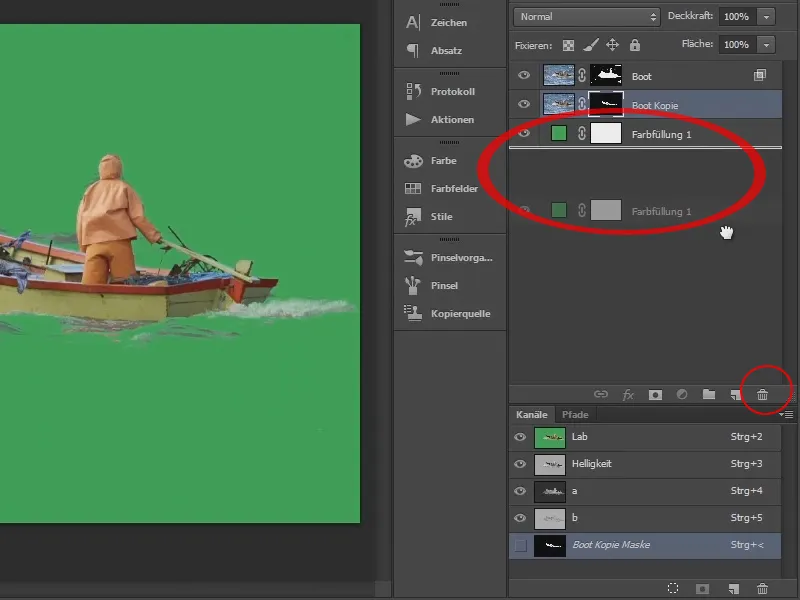This screenshot has width=800, height=600.
Task: Lock all padlock icon
Action: tap(635, 45)
